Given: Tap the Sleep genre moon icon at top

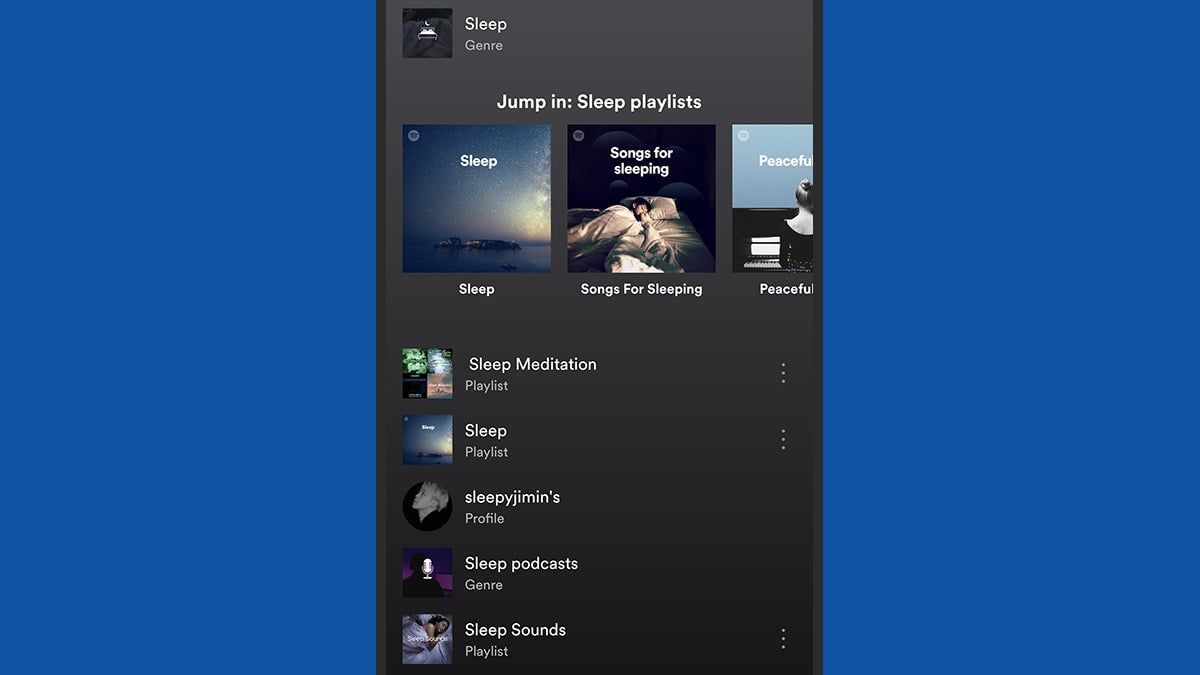Looking at the screenshot, I should tap(427, 33).
